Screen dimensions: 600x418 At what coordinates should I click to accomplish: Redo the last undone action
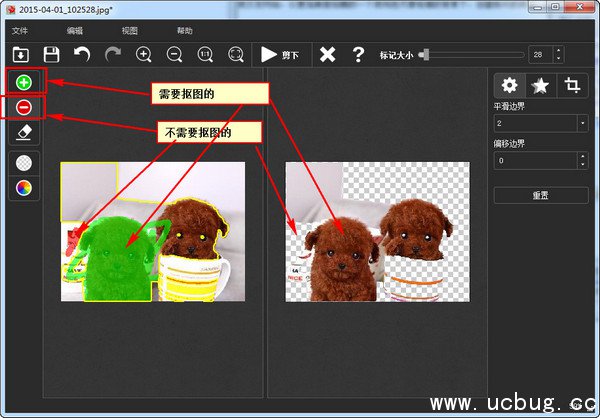pyautogui.click(x=112, y=54)
